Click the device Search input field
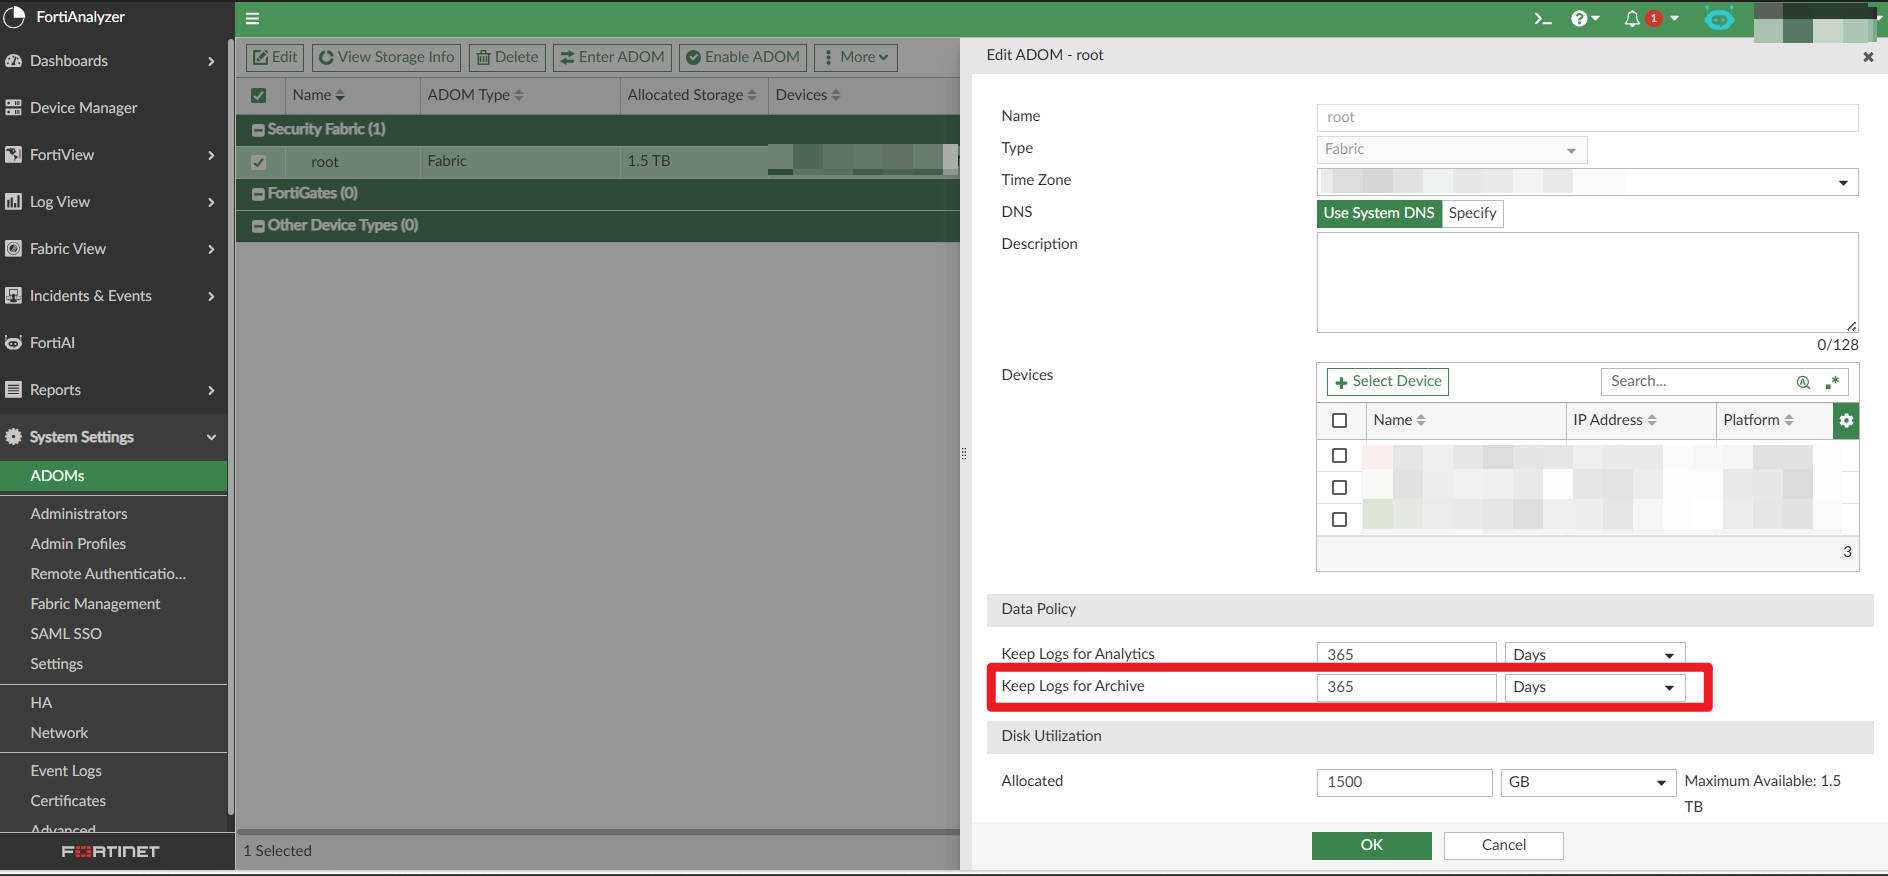This screenshot has width=1888, height=876. pos(1697,382)
